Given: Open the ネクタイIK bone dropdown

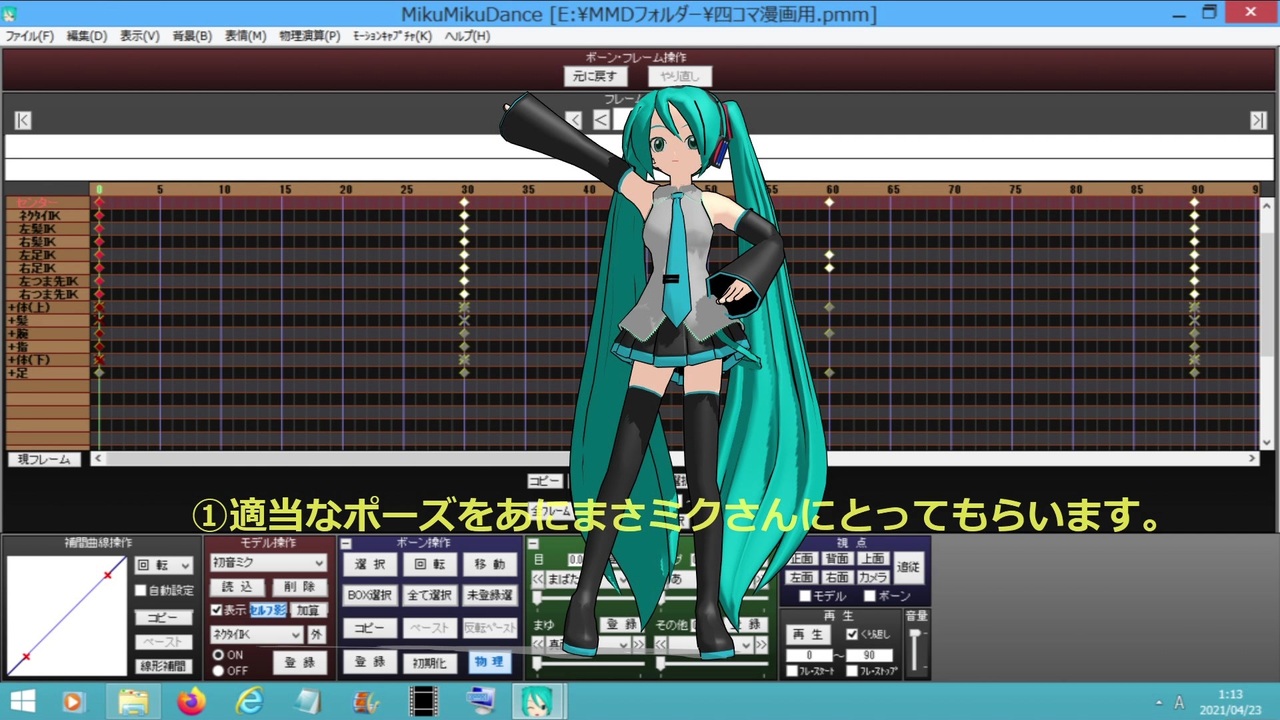Looking at the screenshot, I should (x=256, y=635).
